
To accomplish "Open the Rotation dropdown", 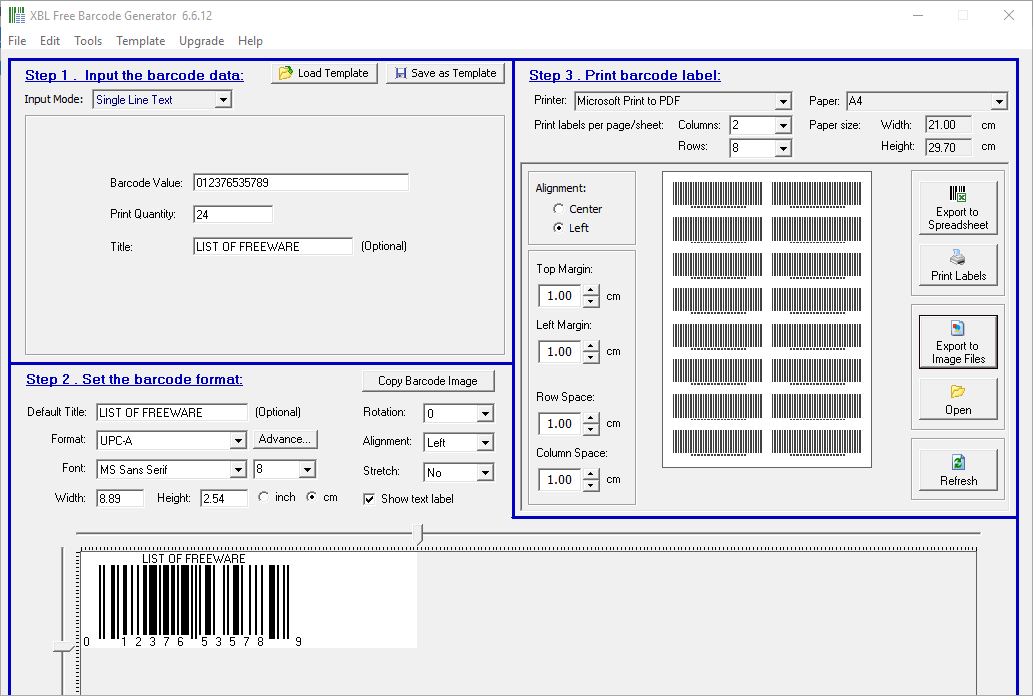I will click(x=485, y=414).
